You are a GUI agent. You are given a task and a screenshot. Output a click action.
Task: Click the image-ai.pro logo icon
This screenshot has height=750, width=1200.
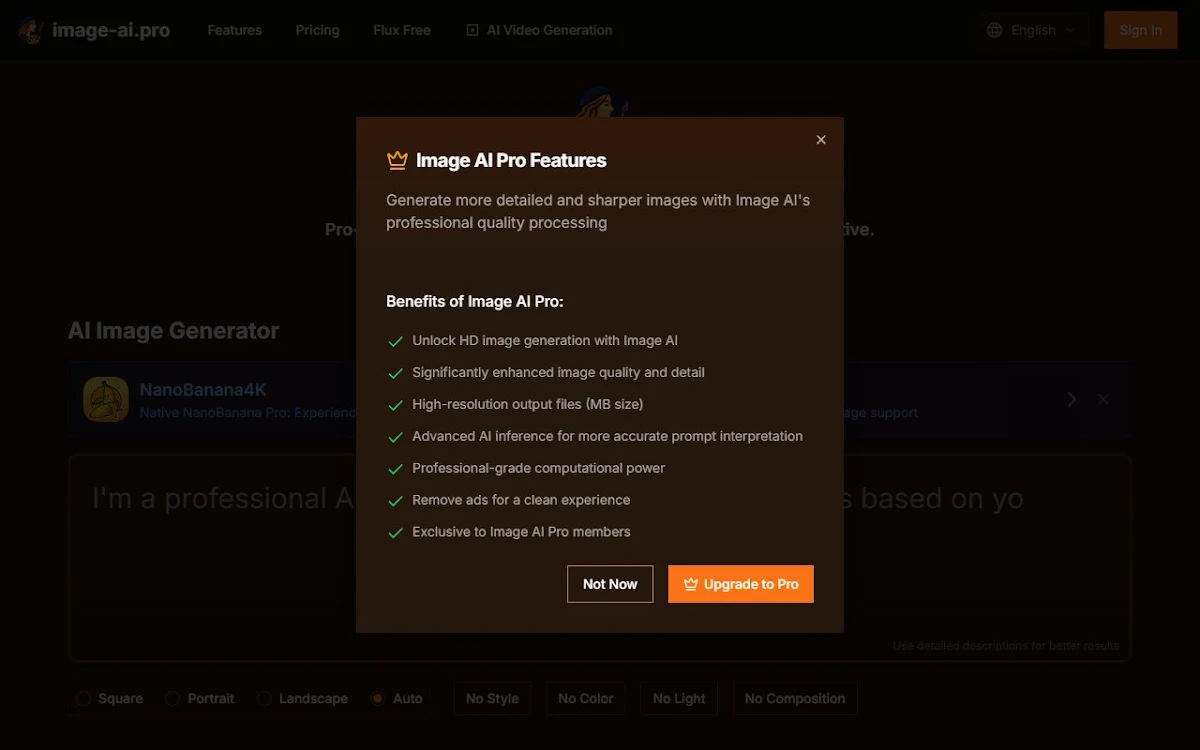pyautogui.click(x=31, y=30)
